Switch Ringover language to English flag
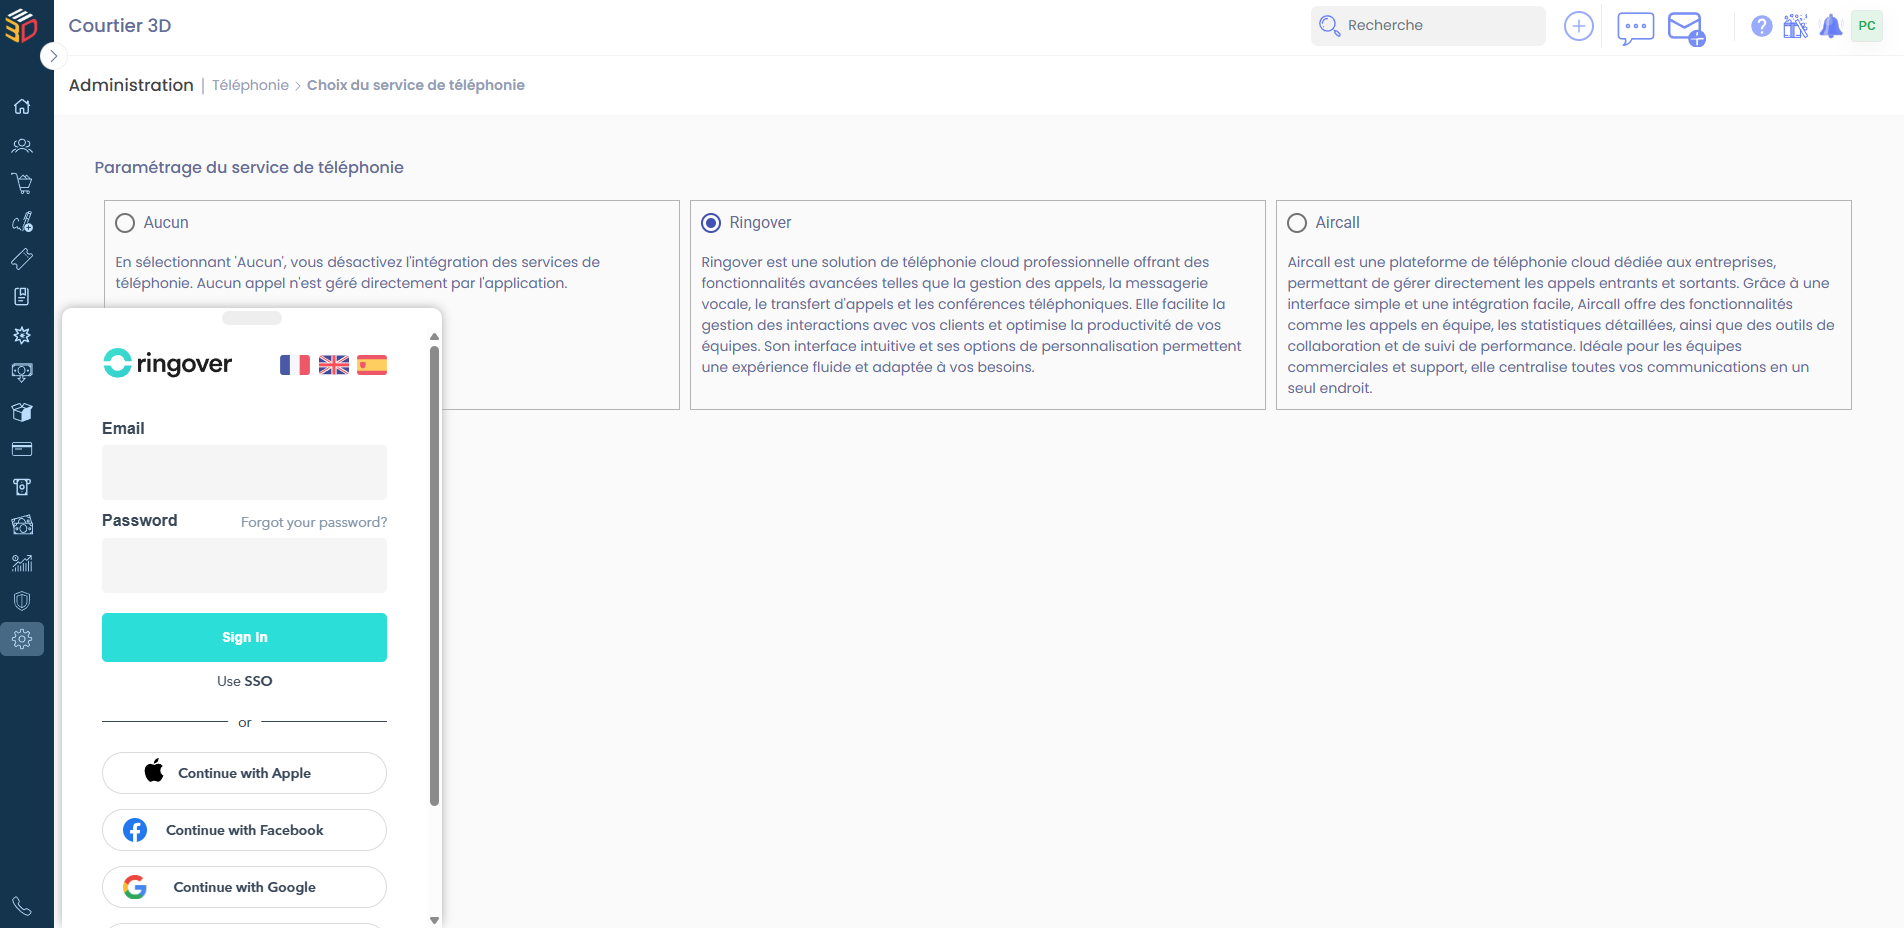The width and height of the screenshot is (1904, 928). pyautogui.click(x=334, y=365)
